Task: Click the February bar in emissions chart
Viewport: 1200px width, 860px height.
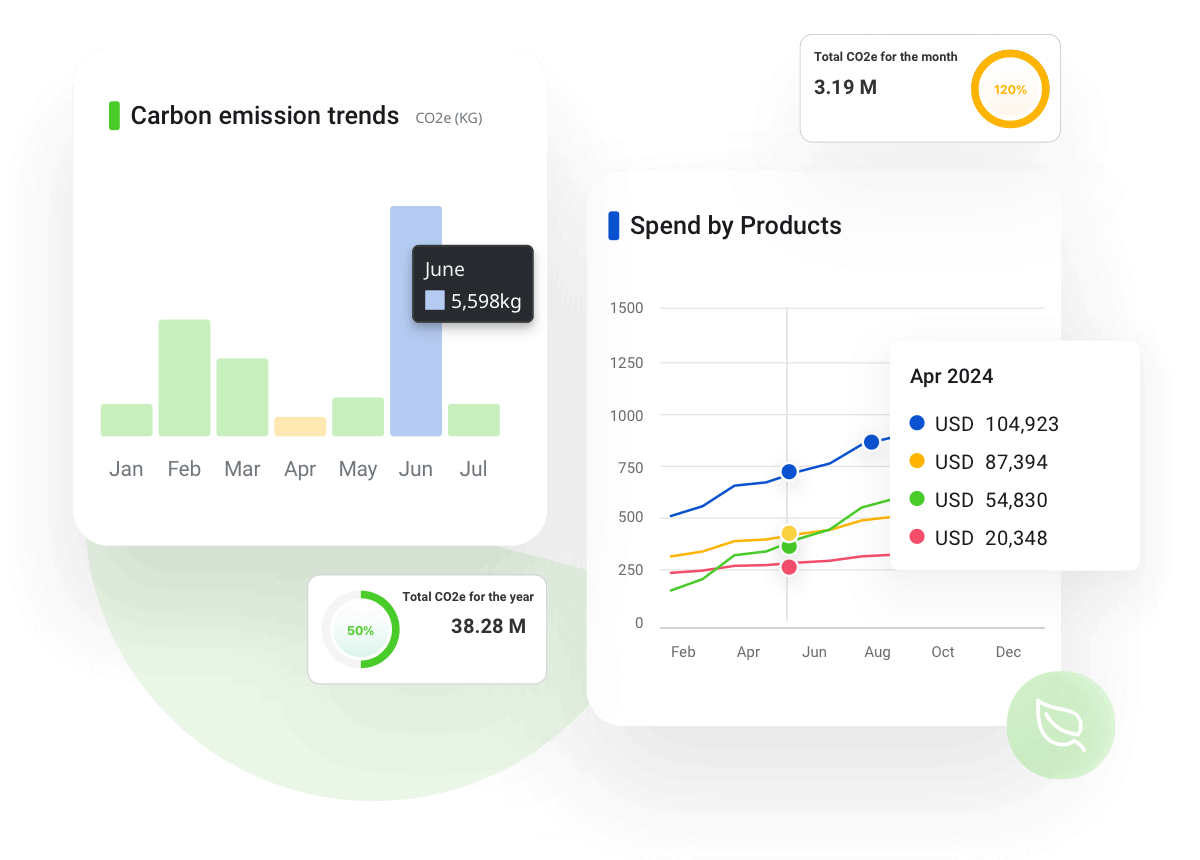Action: click(184, 378)
